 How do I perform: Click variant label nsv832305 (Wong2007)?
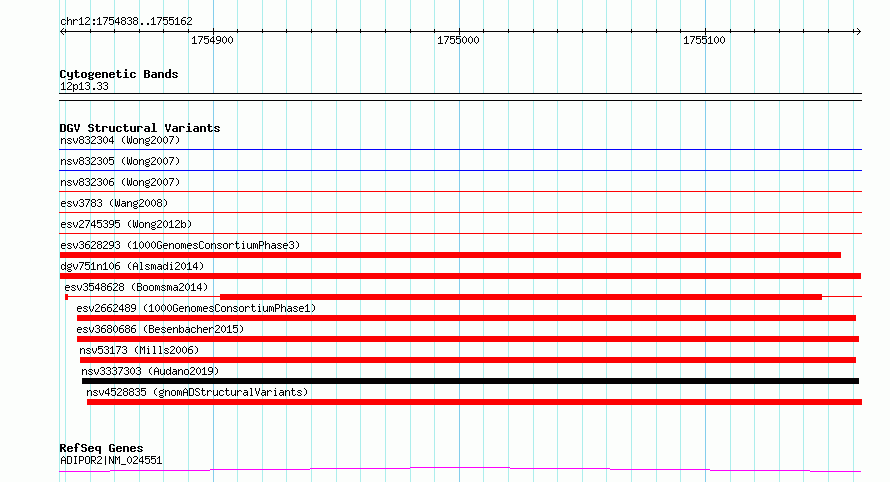[x=120, y=161]
